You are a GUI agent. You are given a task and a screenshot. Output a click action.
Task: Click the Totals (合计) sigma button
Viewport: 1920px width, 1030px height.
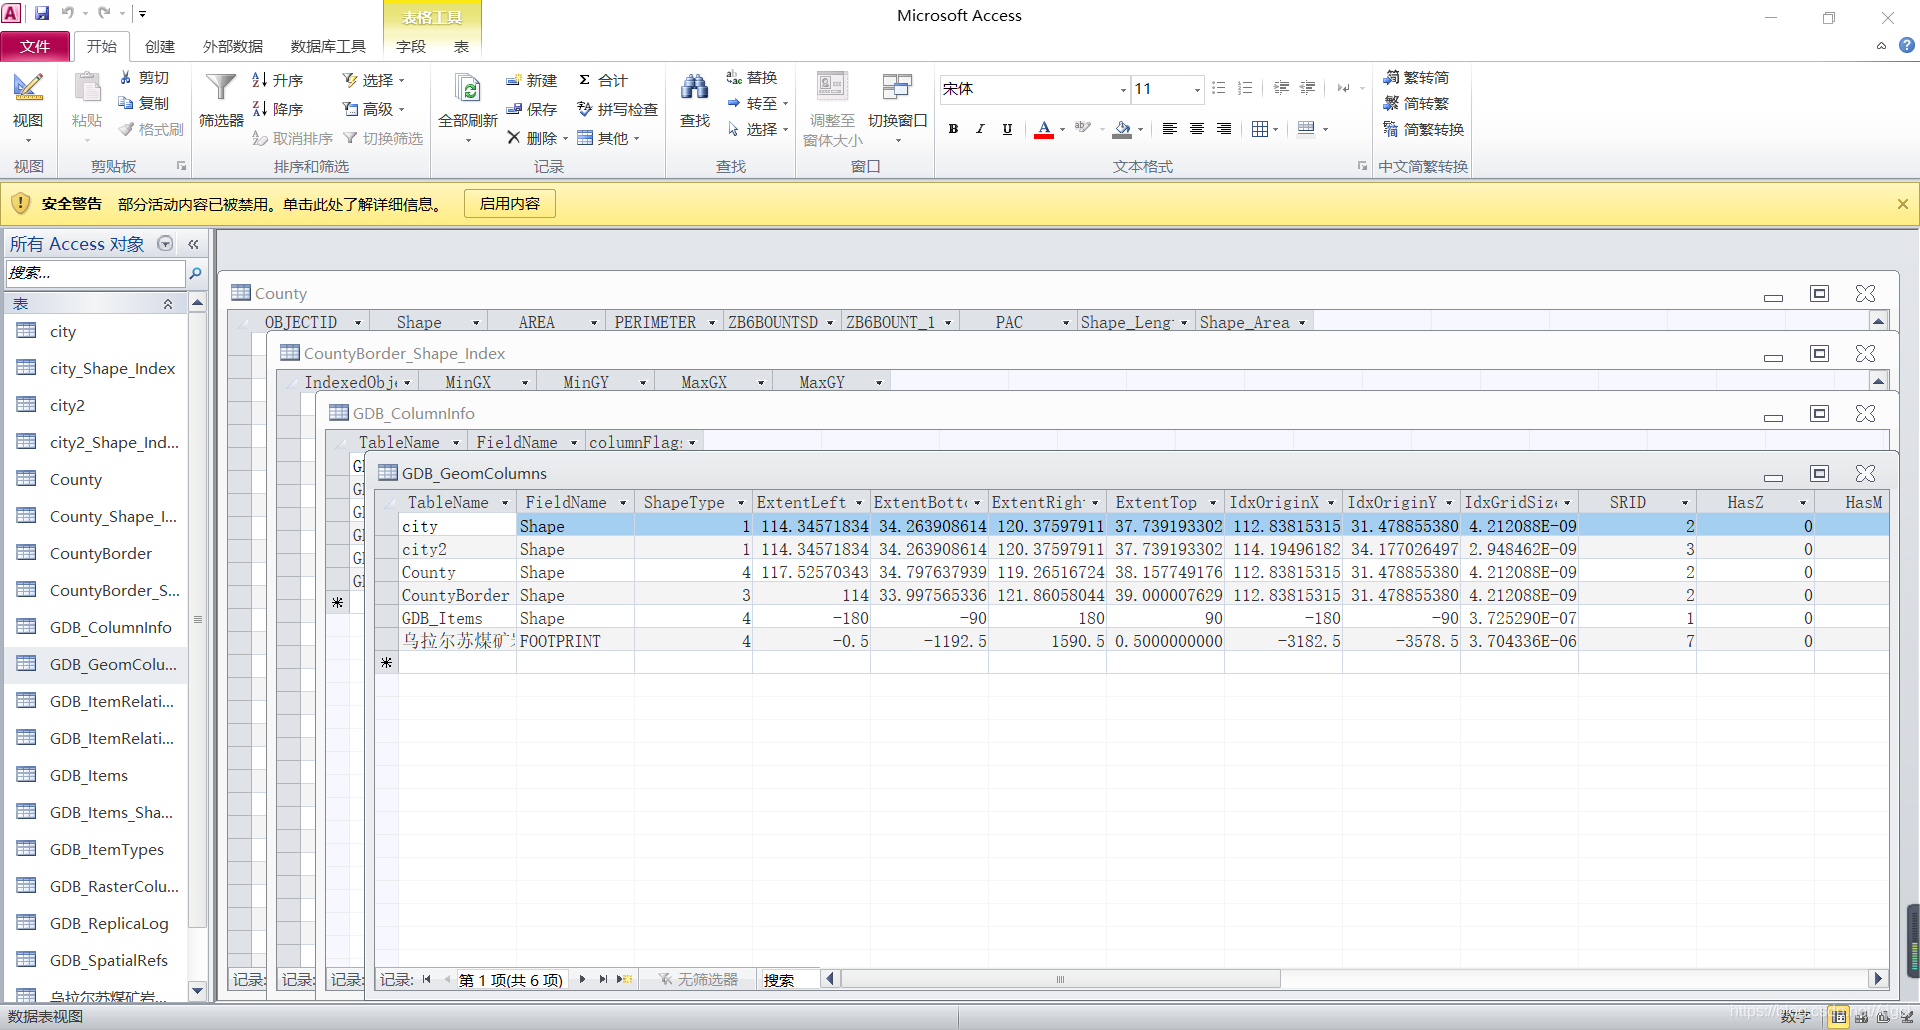(x=603, y=80)
